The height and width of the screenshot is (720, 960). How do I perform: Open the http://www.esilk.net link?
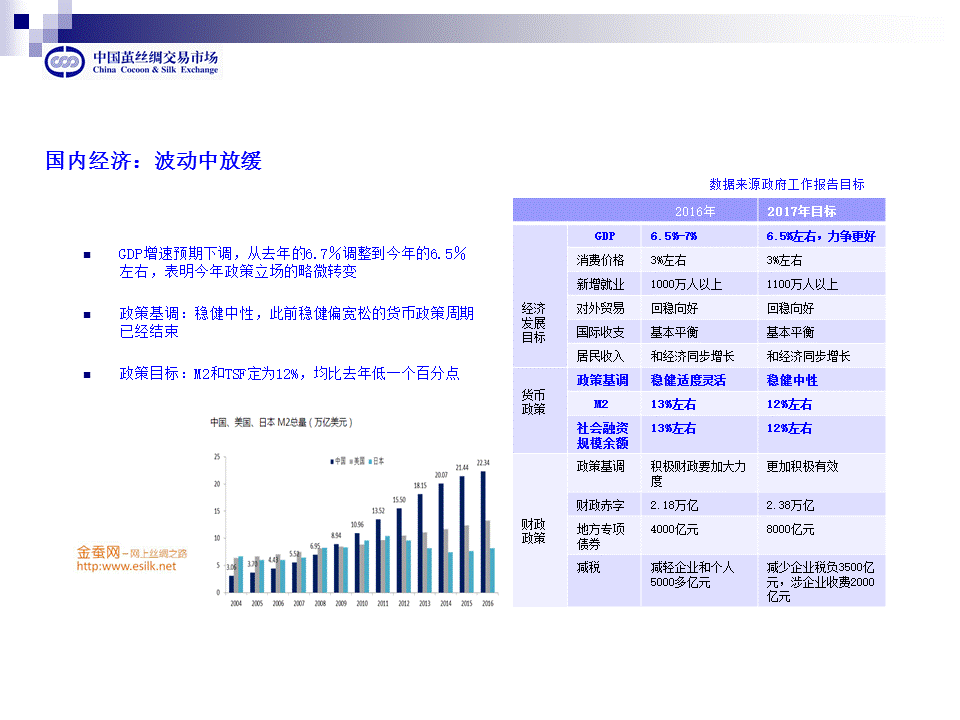click(x=126, y=567)
